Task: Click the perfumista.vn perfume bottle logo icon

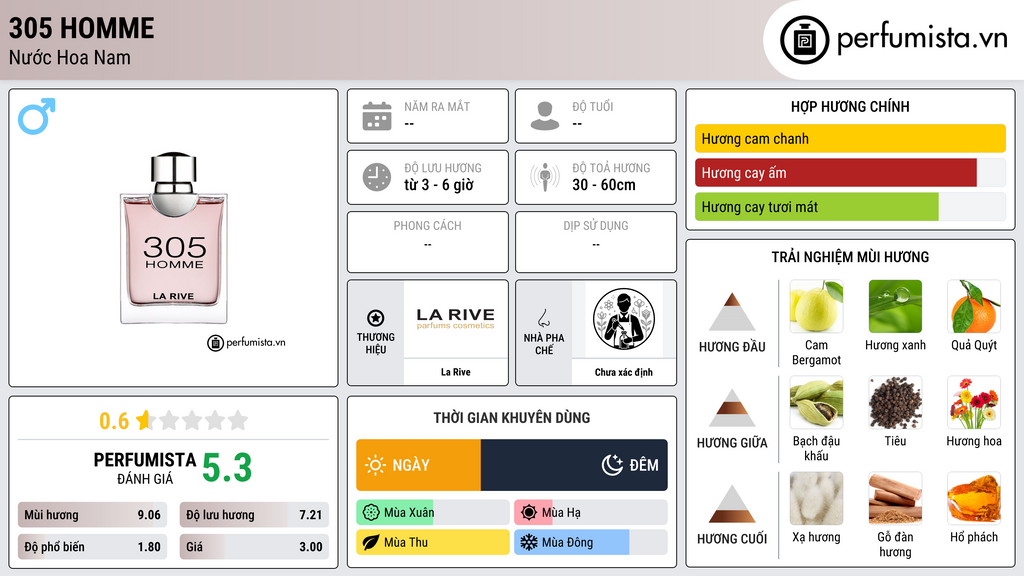Action: click(x=804, y=40)
